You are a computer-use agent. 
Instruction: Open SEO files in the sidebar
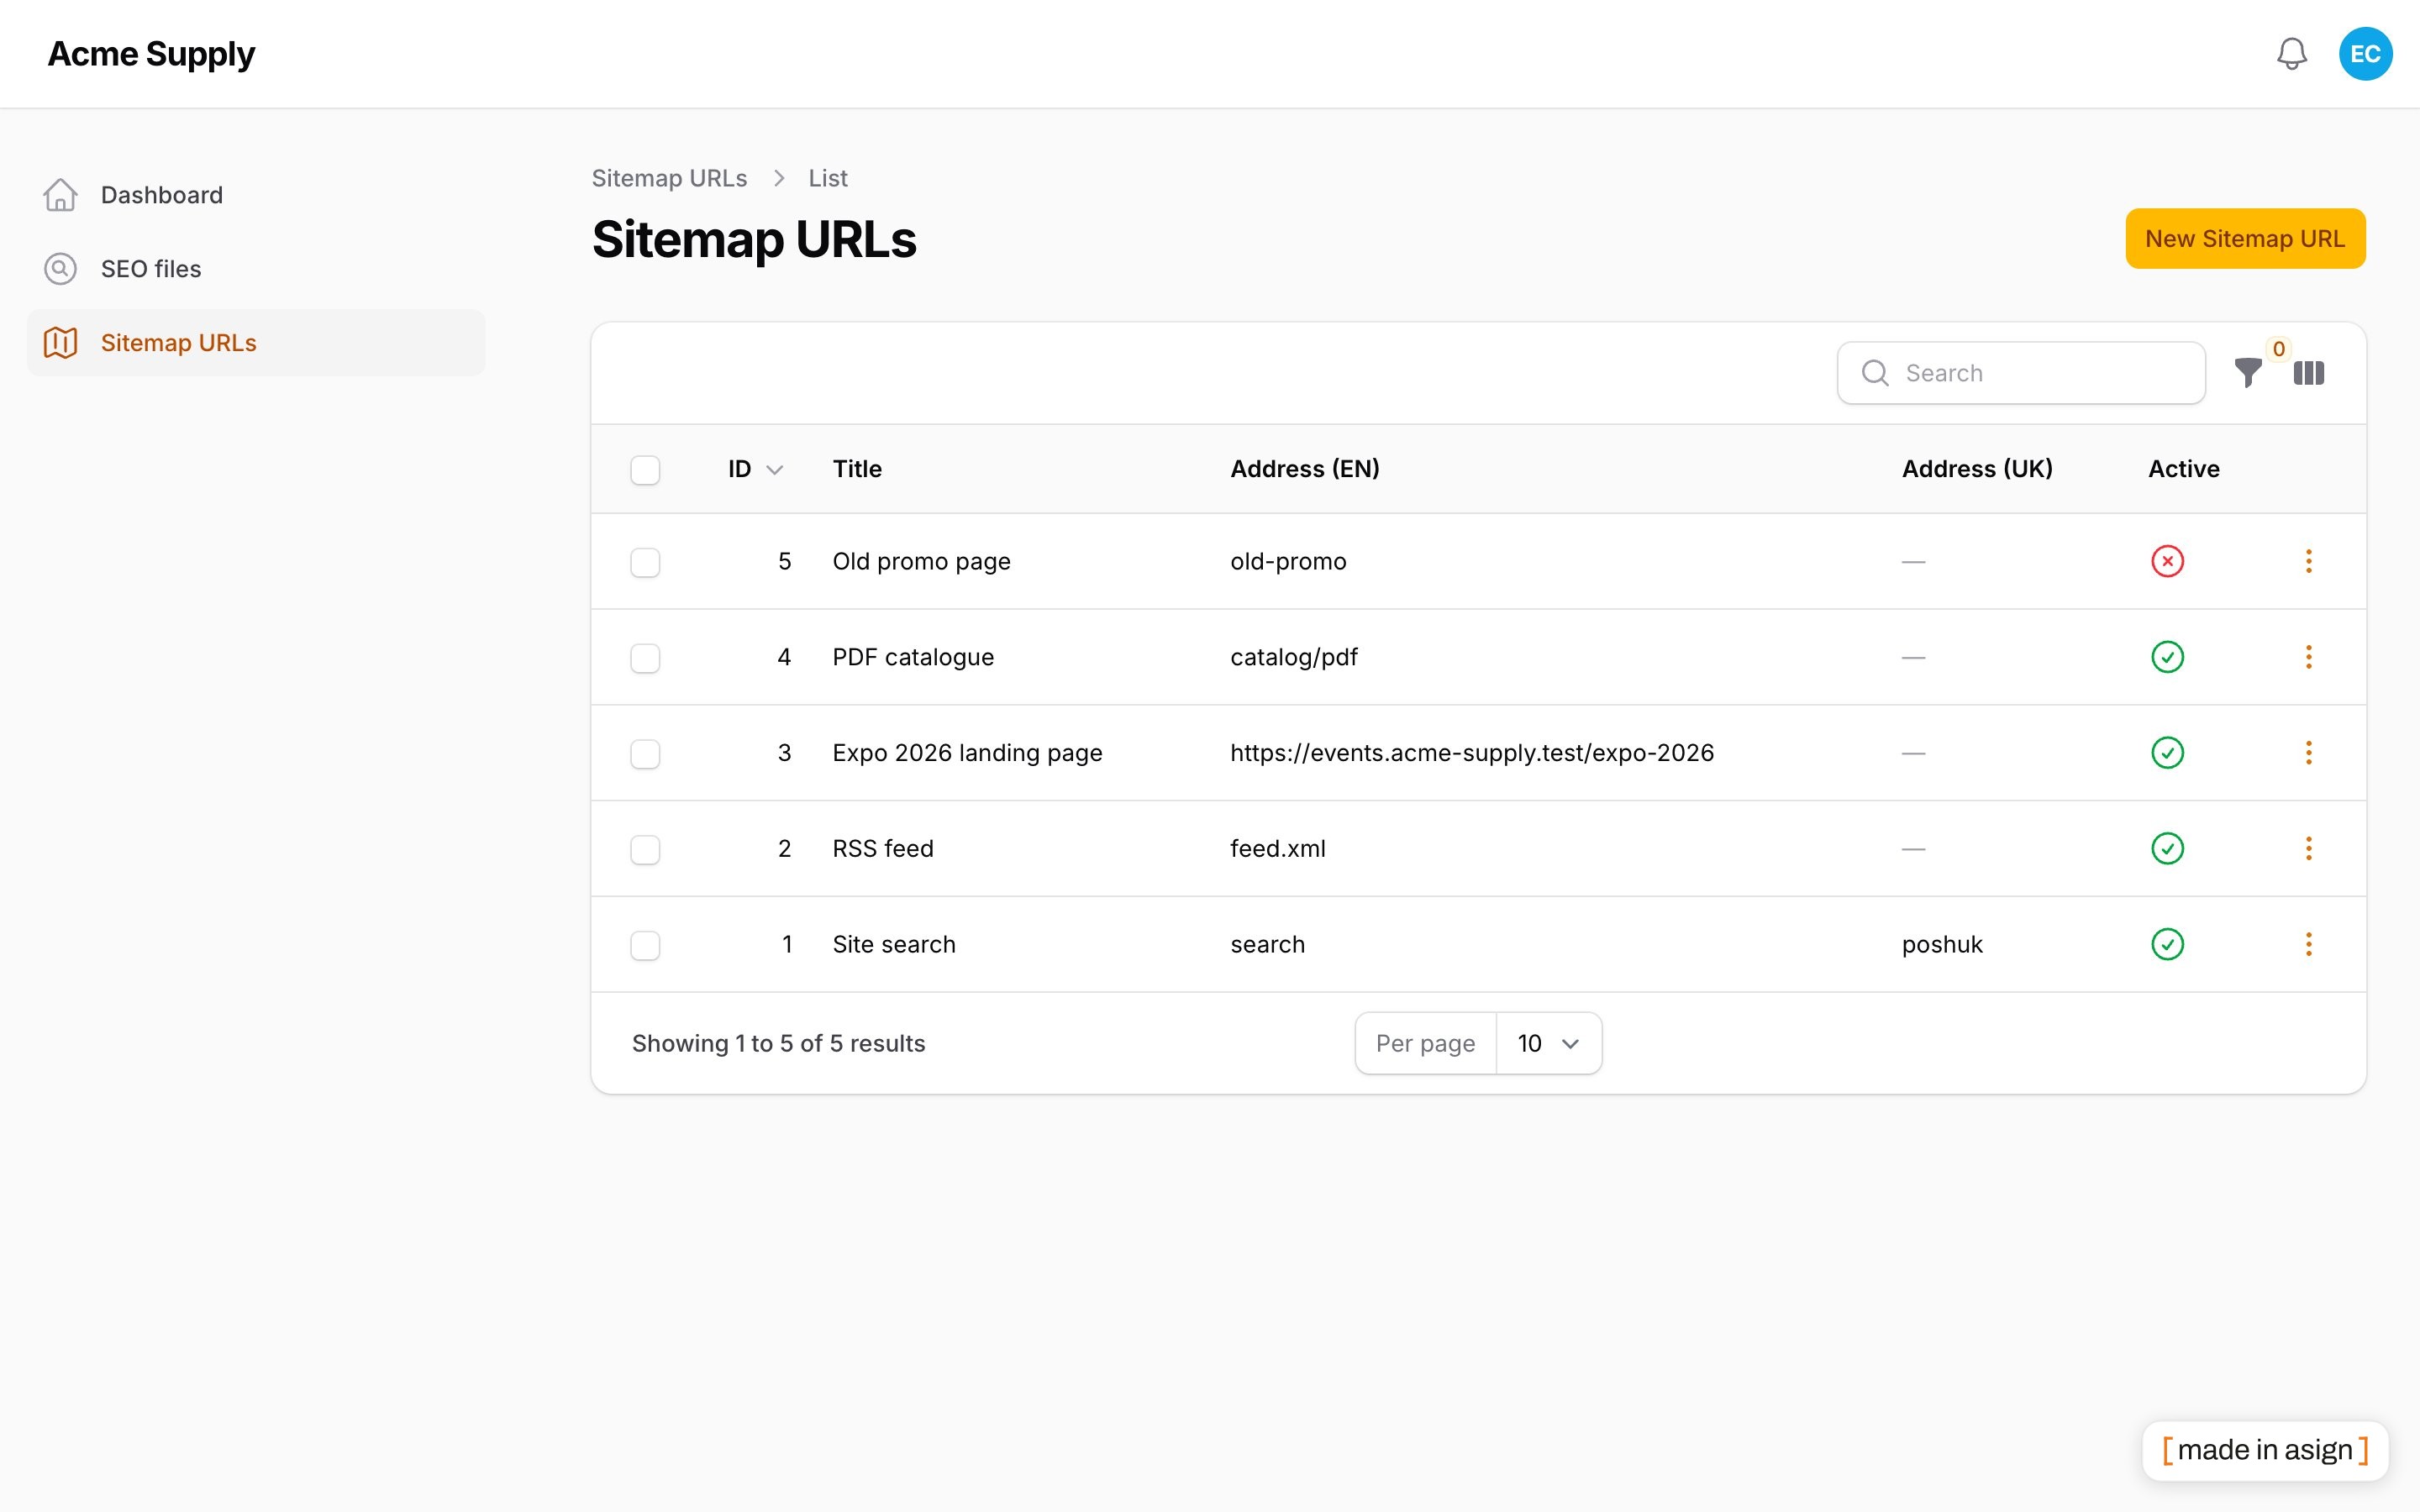tap(256, 269)
